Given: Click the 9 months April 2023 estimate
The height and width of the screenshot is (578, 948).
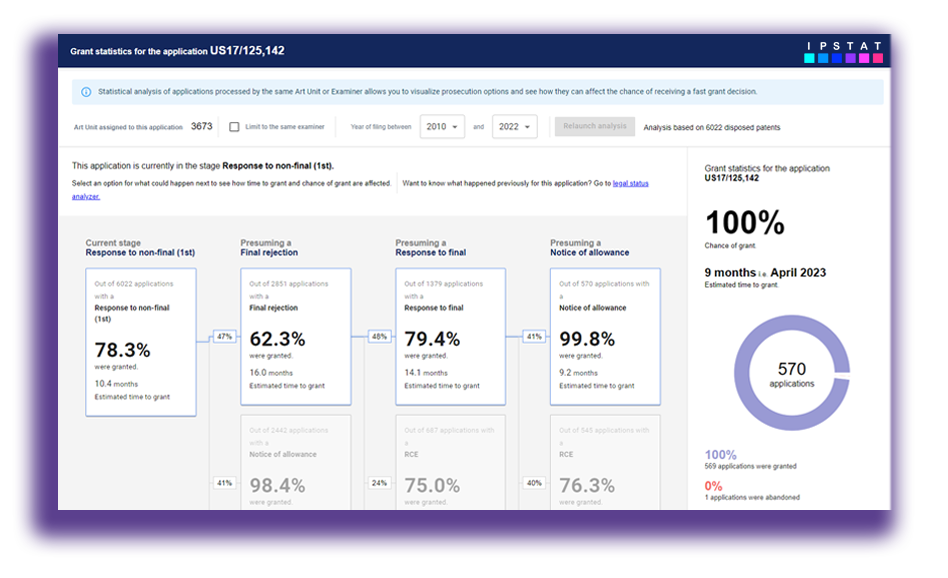Looking at the screenshot, I should (x=765, y=273).
